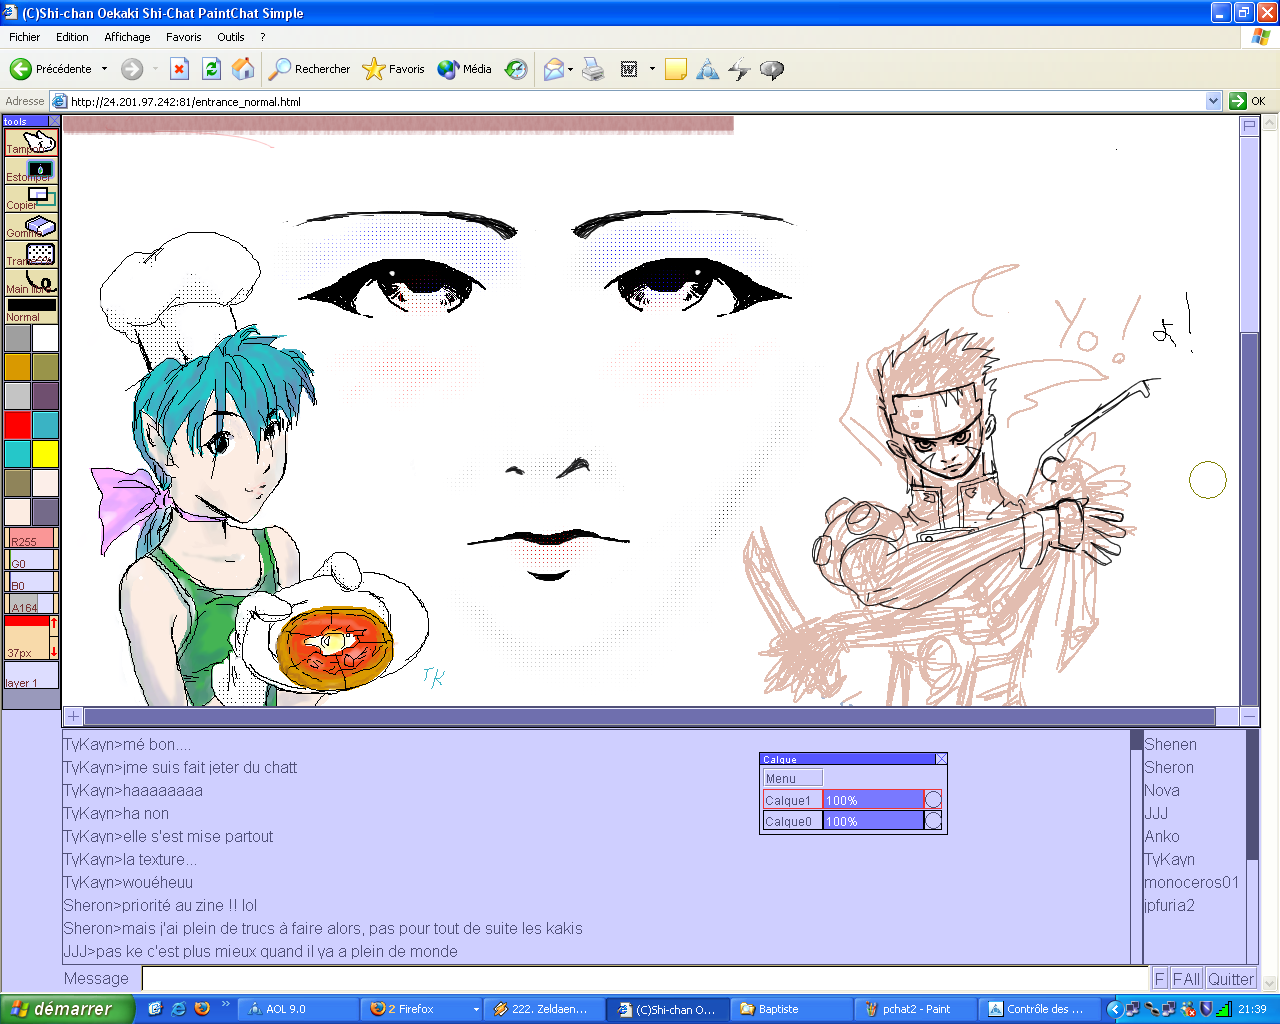Screen dimensions: 1280x1024
Task: Open the Favoris menu
Action: (184, 37)
